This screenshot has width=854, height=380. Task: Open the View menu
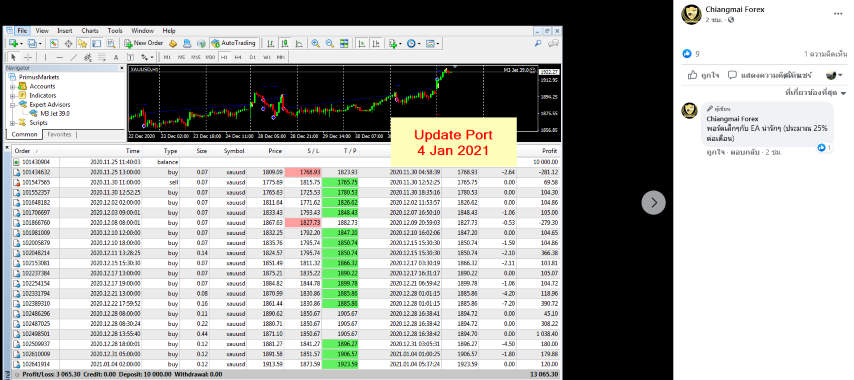pyautogui.click(x=42, y=31)
